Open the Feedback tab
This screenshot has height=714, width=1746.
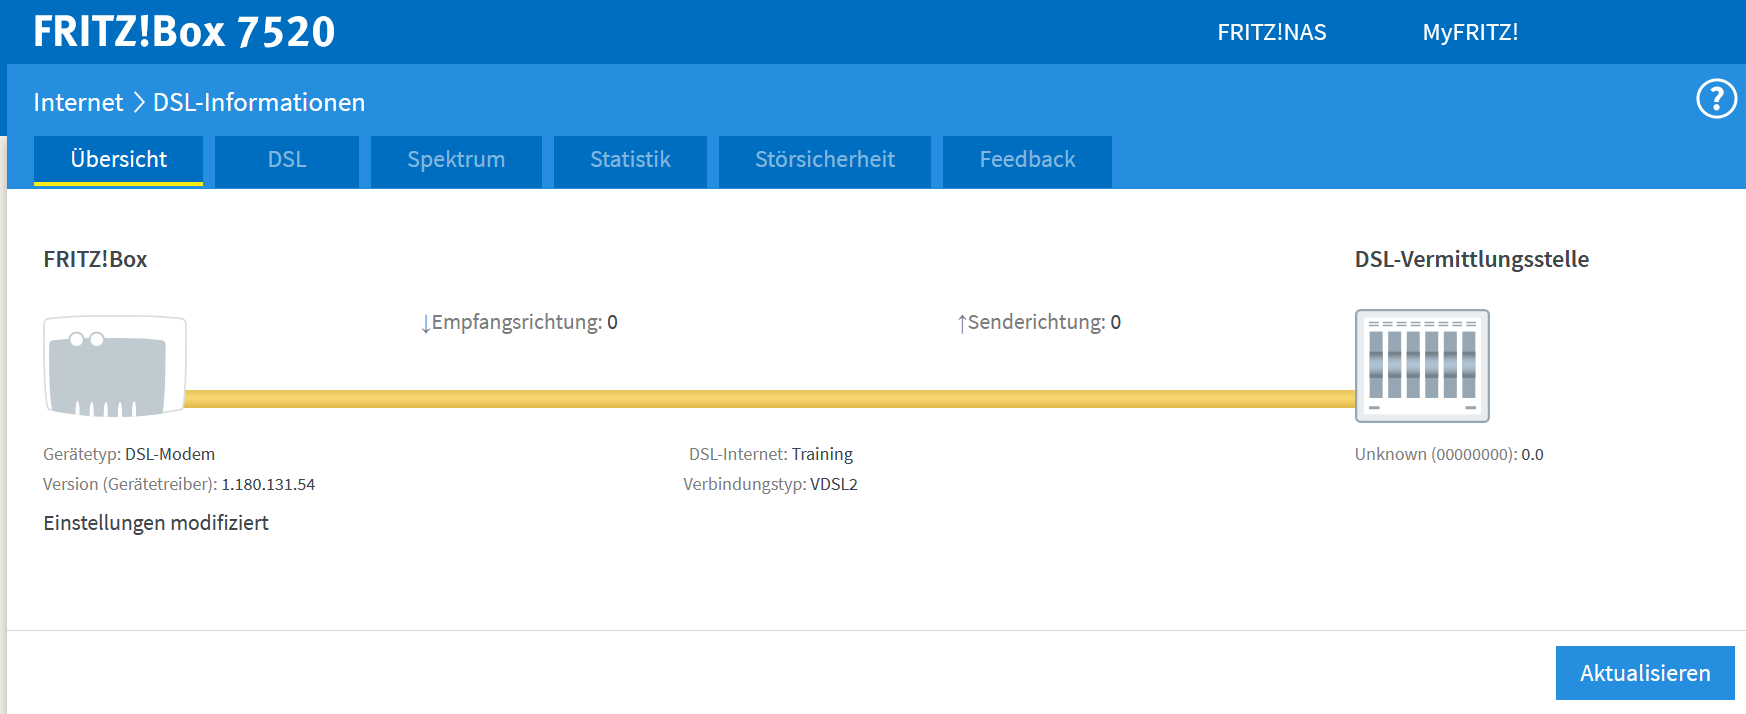[1027, 161]
